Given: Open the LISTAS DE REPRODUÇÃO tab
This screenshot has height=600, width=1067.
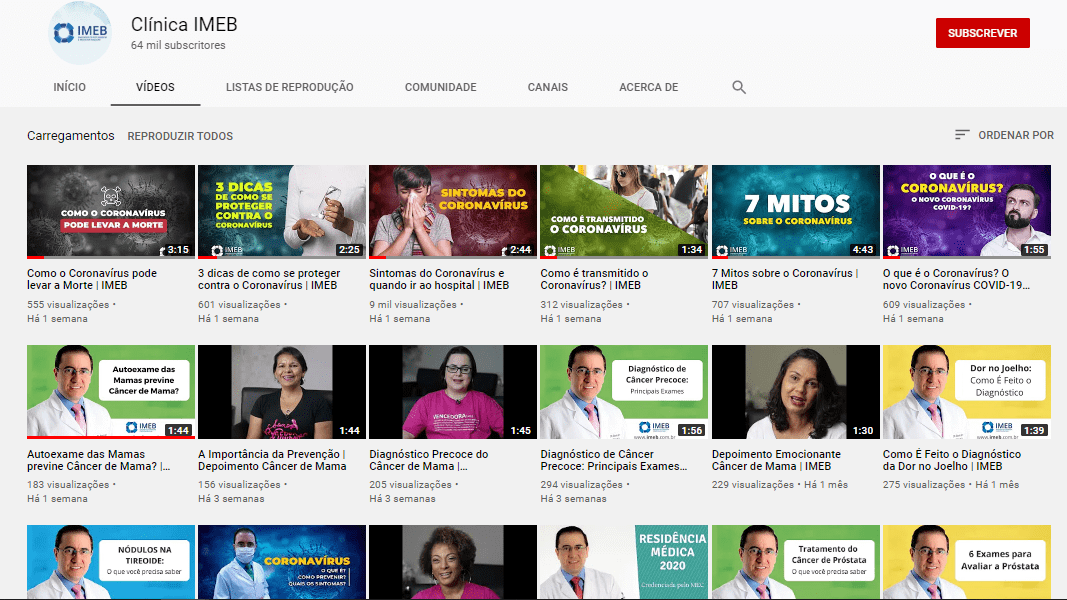Looking at the screenshot, I should [289, 87].
